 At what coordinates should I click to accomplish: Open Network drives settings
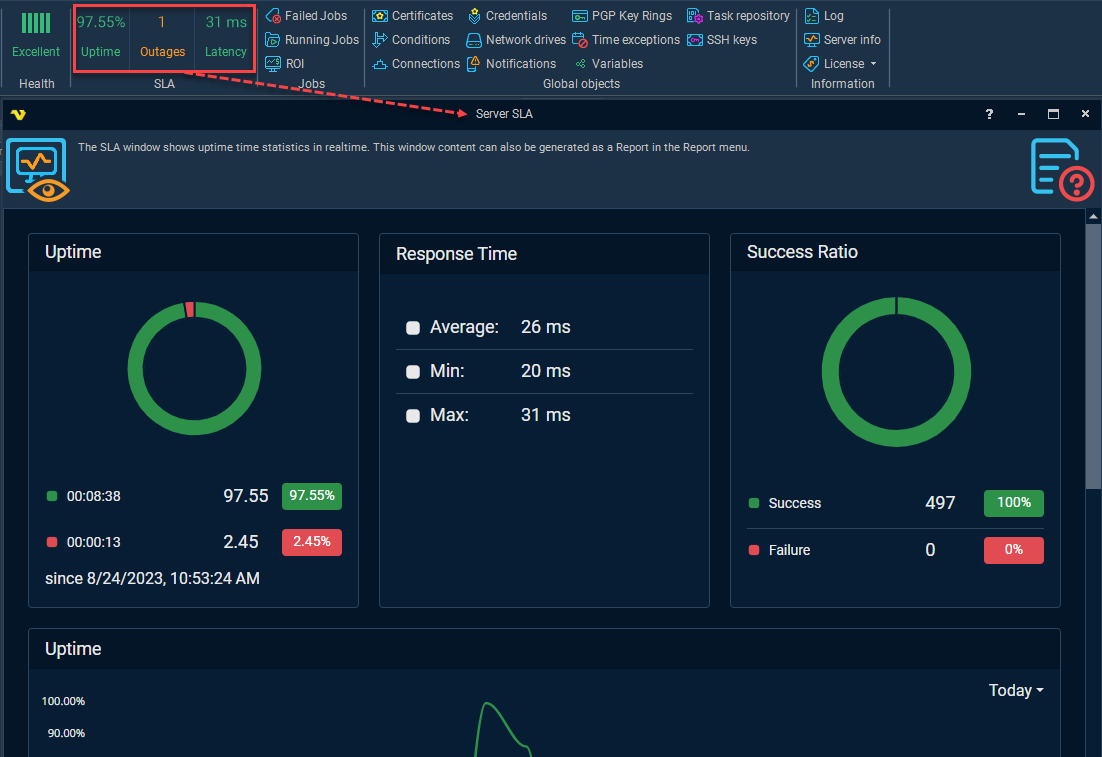pos(474,40)
